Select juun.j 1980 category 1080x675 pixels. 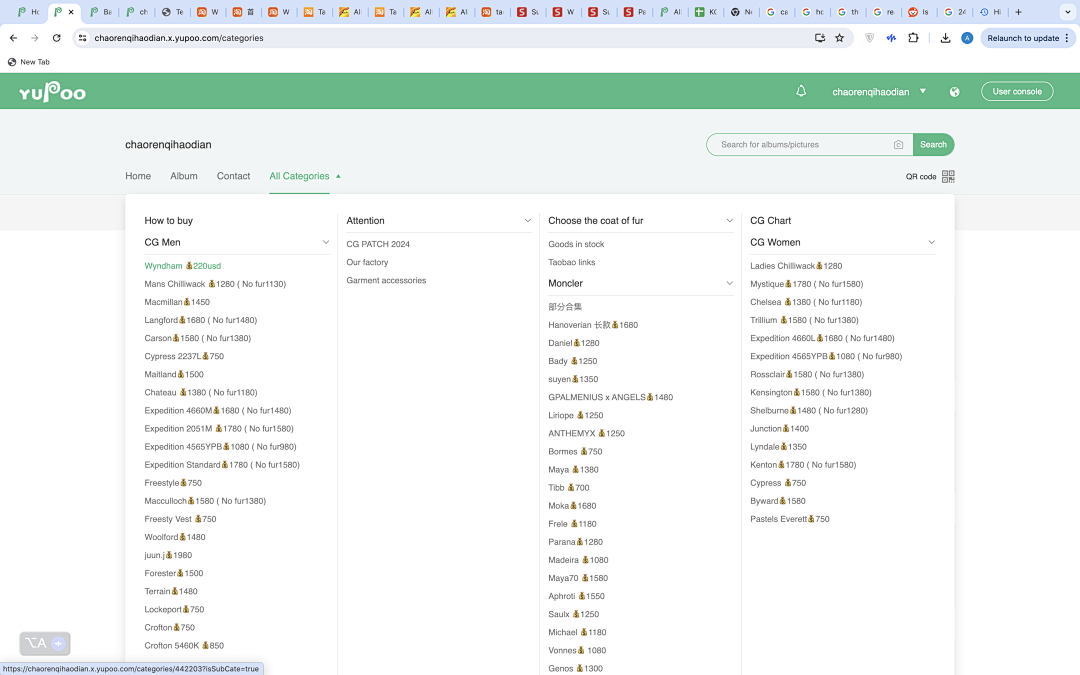(168, 555)
